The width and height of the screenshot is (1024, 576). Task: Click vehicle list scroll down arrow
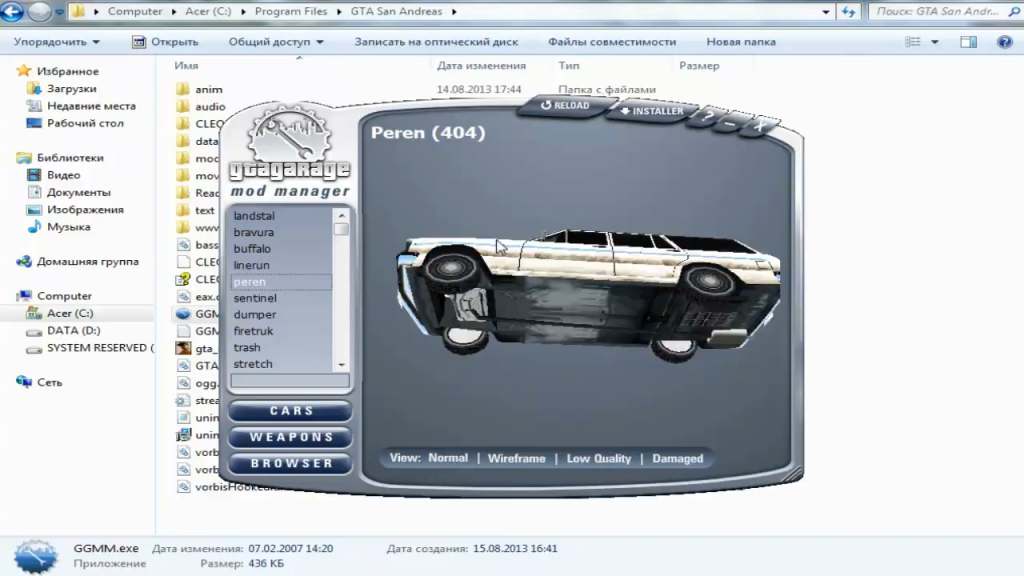(x=341, y=365)
